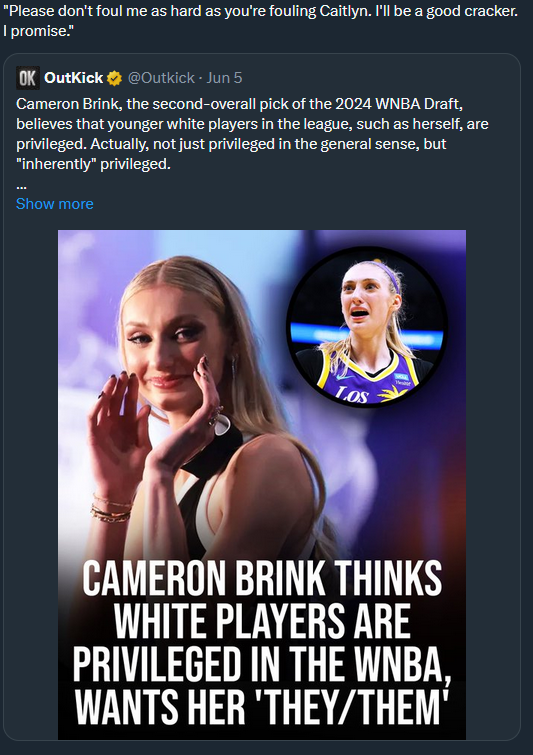
Task: Click the OutKick OK avatar logo
Action: click(x=27, y=78)
